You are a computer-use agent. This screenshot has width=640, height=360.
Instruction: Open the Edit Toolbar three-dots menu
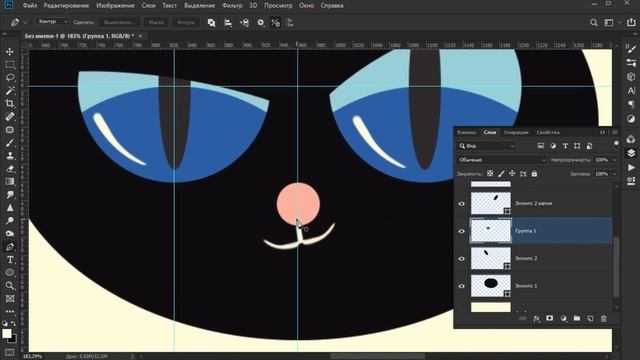pos(10,311)
